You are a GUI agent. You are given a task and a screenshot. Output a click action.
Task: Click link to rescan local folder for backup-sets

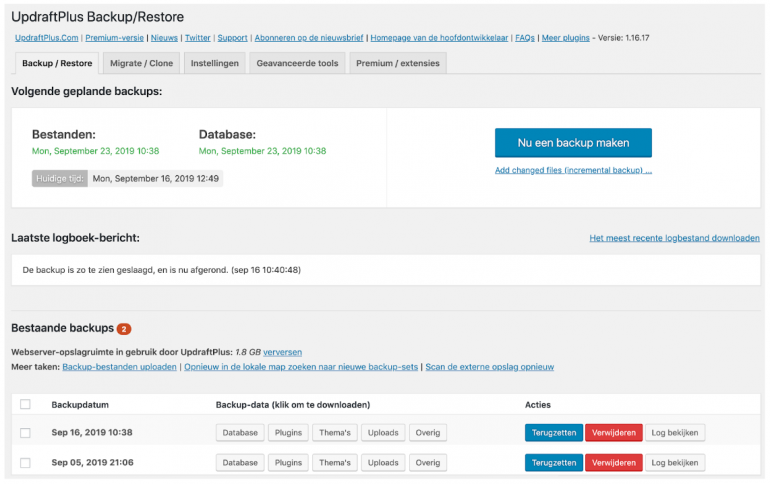[301, 367]
